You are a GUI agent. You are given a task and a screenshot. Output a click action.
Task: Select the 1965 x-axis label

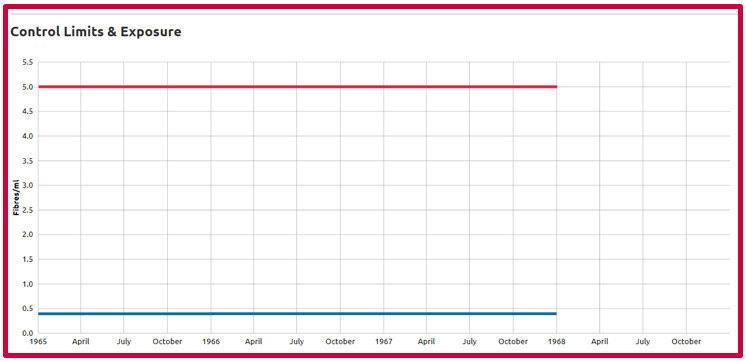click(38, 342)
